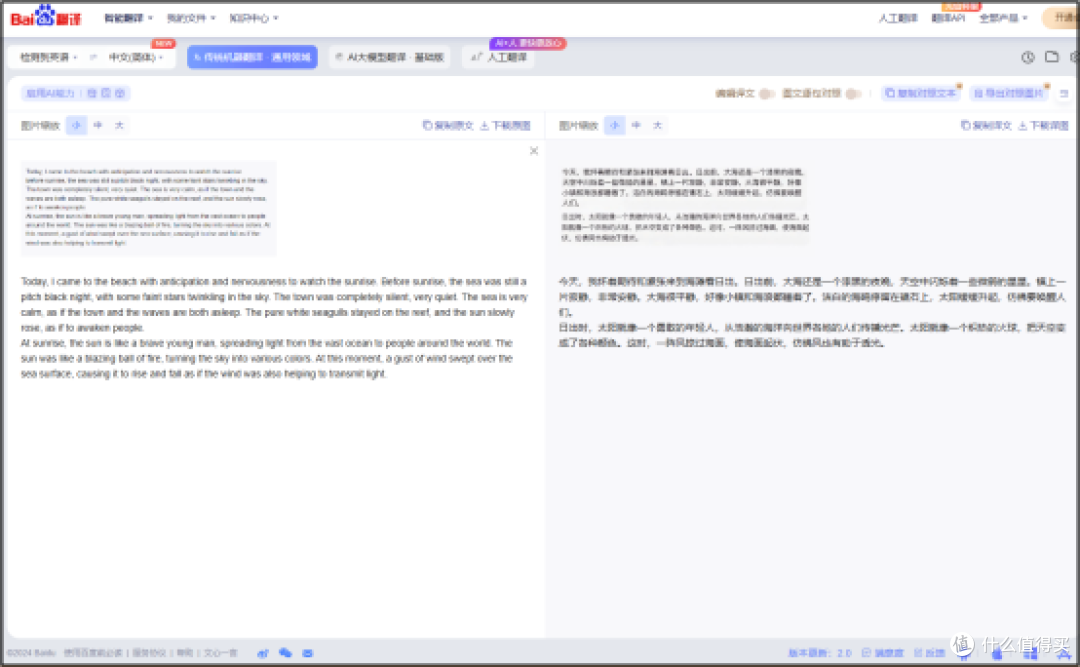The image size is (1080, 667).
Task: Select the AI大模型翻译 · 基础版 tab
Action: coord(389,57)
